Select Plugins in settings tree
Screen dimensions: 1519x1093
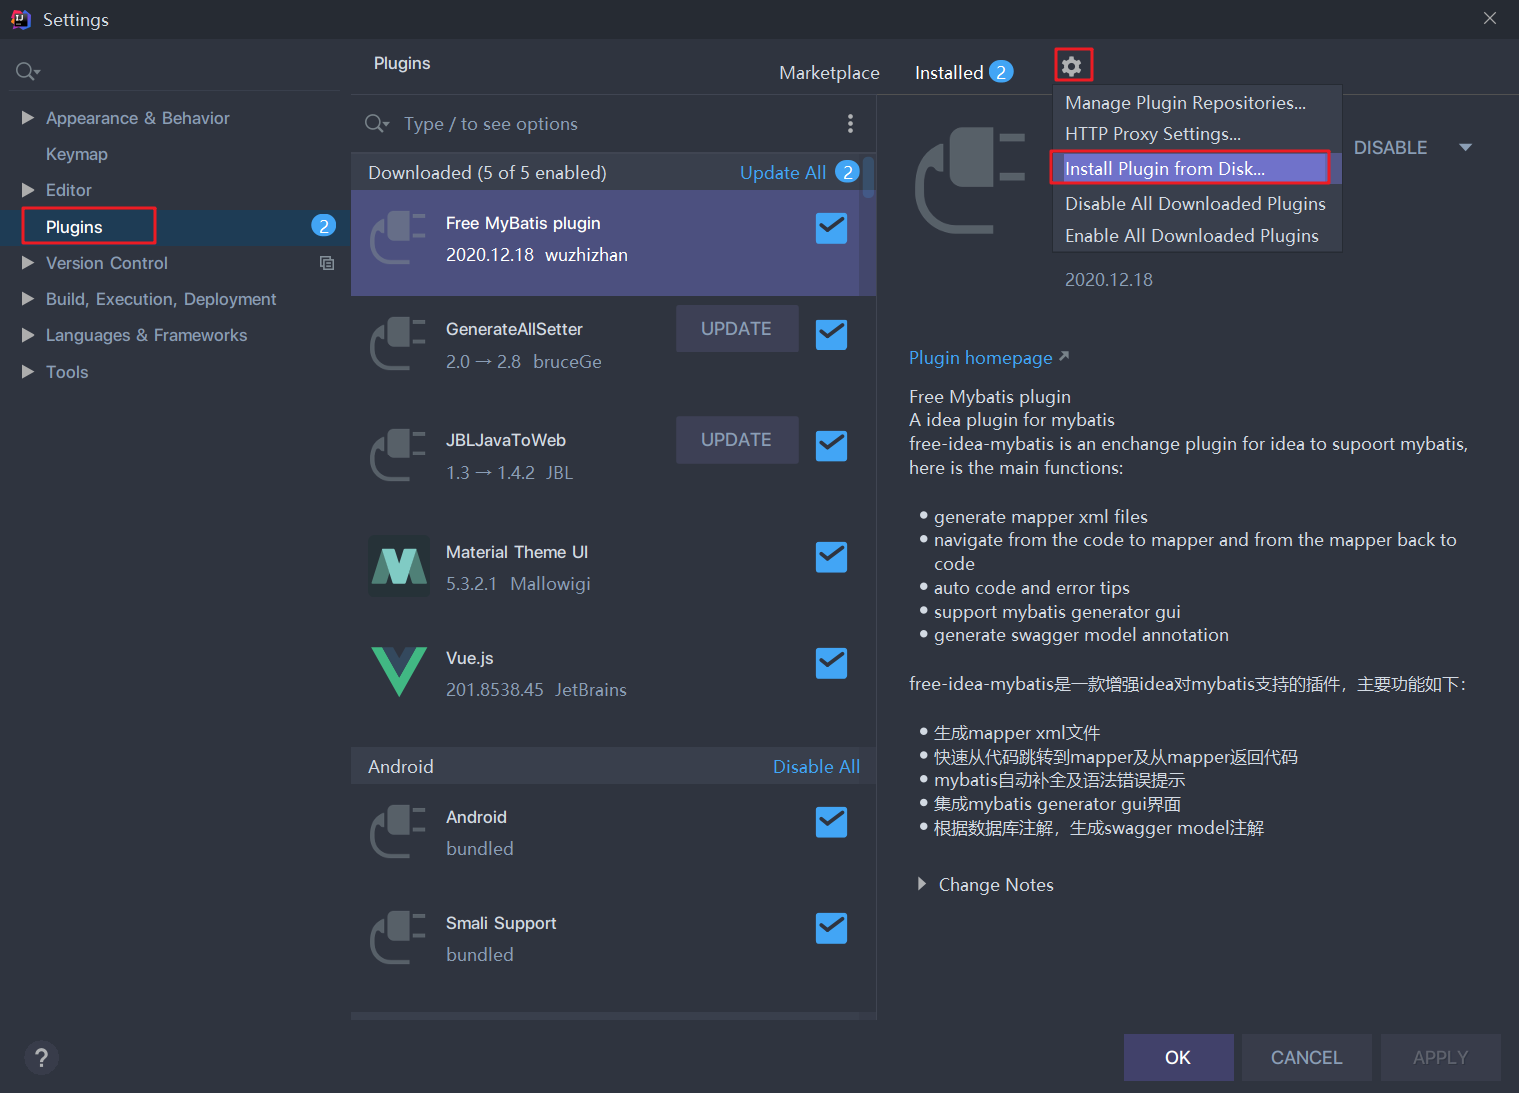[x=74, y=227]
